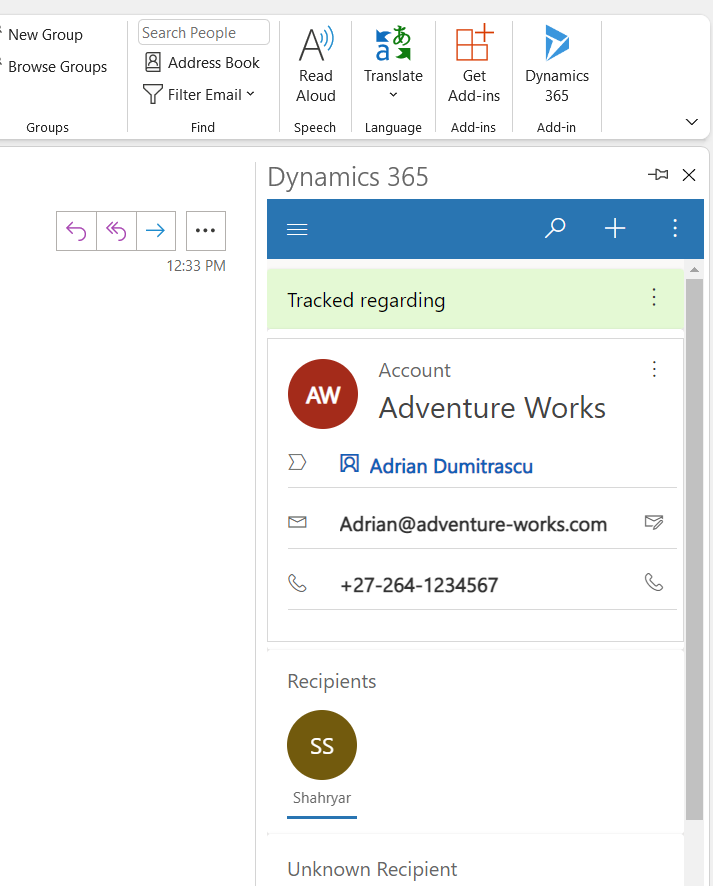
Task: Close the Dynamics 365 pane
Action: (x=689, y=175)
